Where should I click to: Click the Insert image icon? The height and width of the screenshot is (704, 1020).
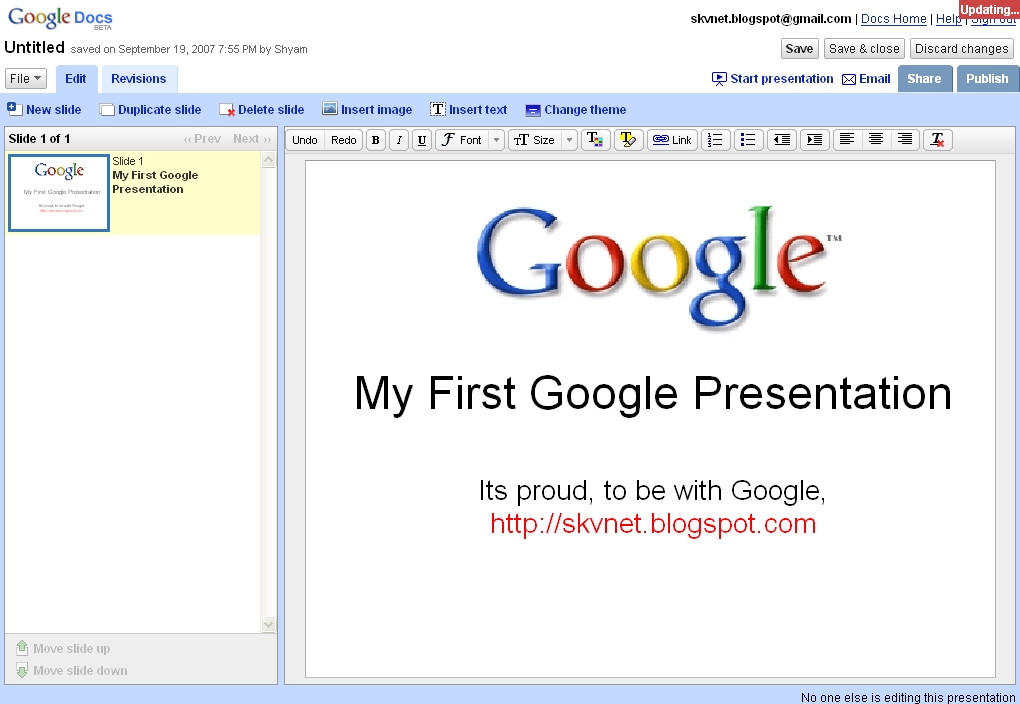pos(330,109)
